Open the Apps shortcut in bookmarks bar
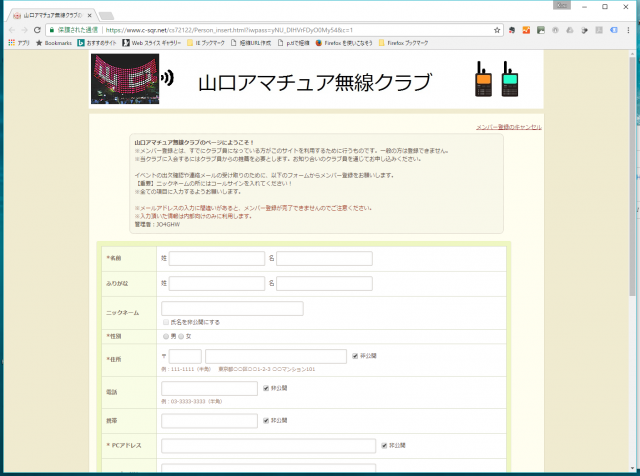This screenshot has width=640, height=476. (18, 43)
